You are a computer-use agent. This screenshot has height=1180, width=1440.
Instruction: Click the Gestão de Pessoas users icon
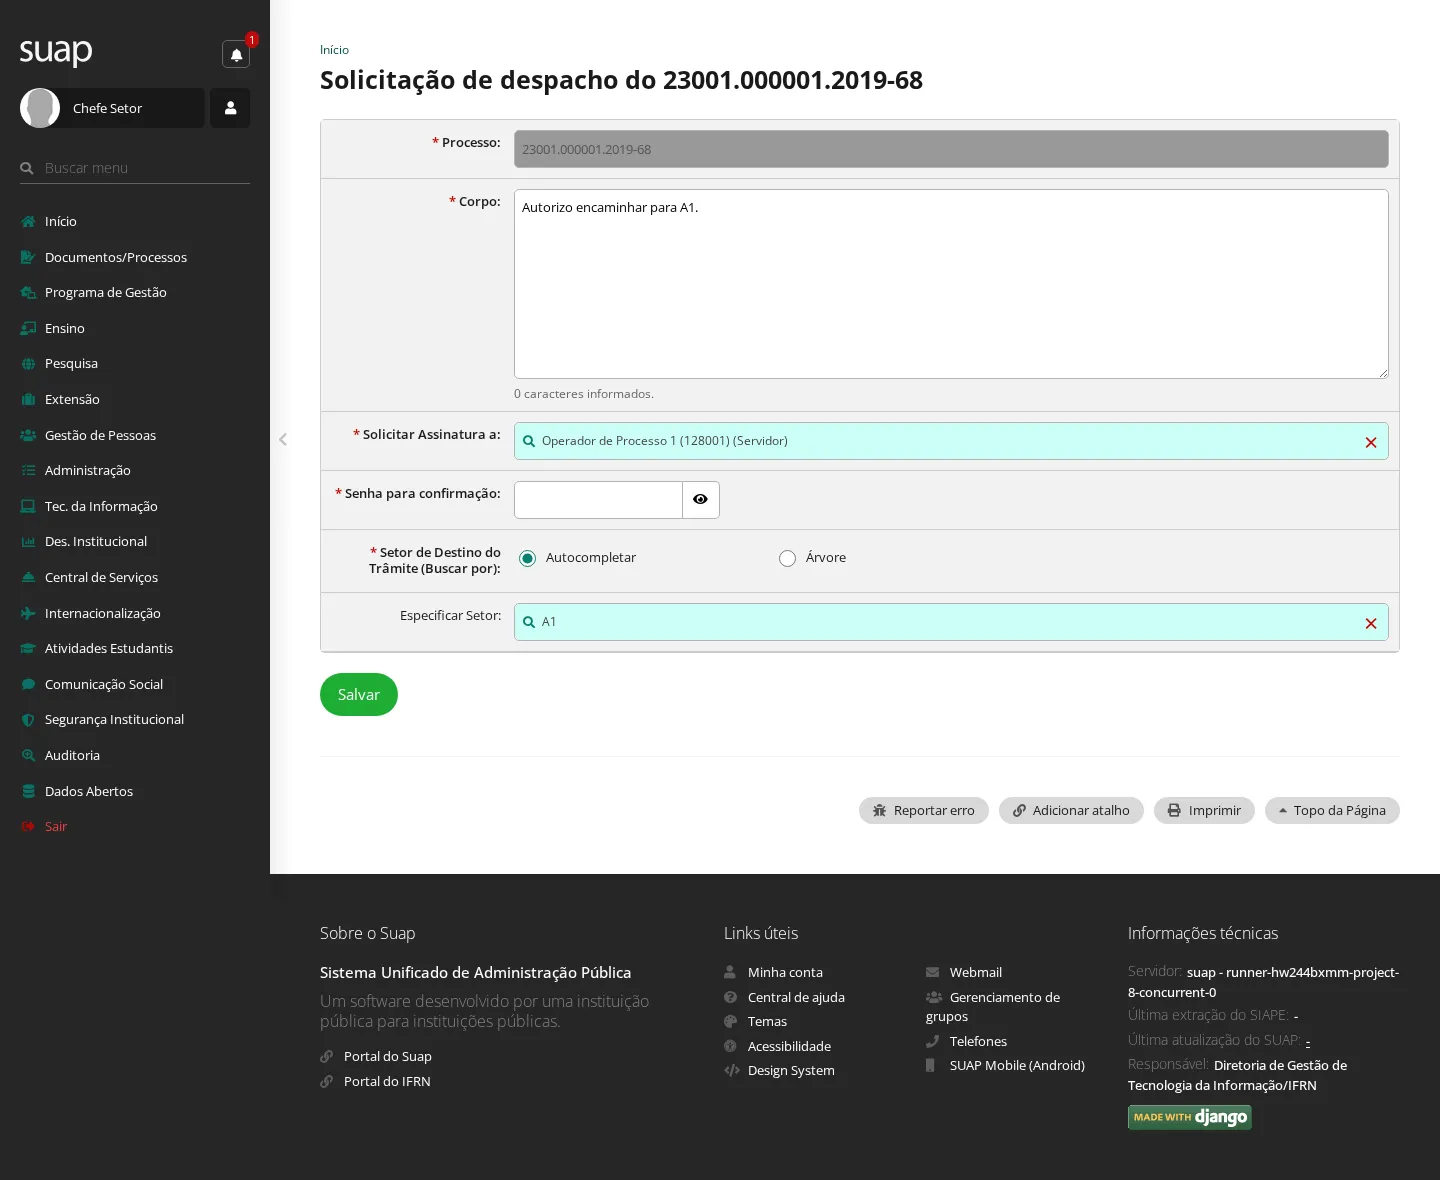click(28, 435)
